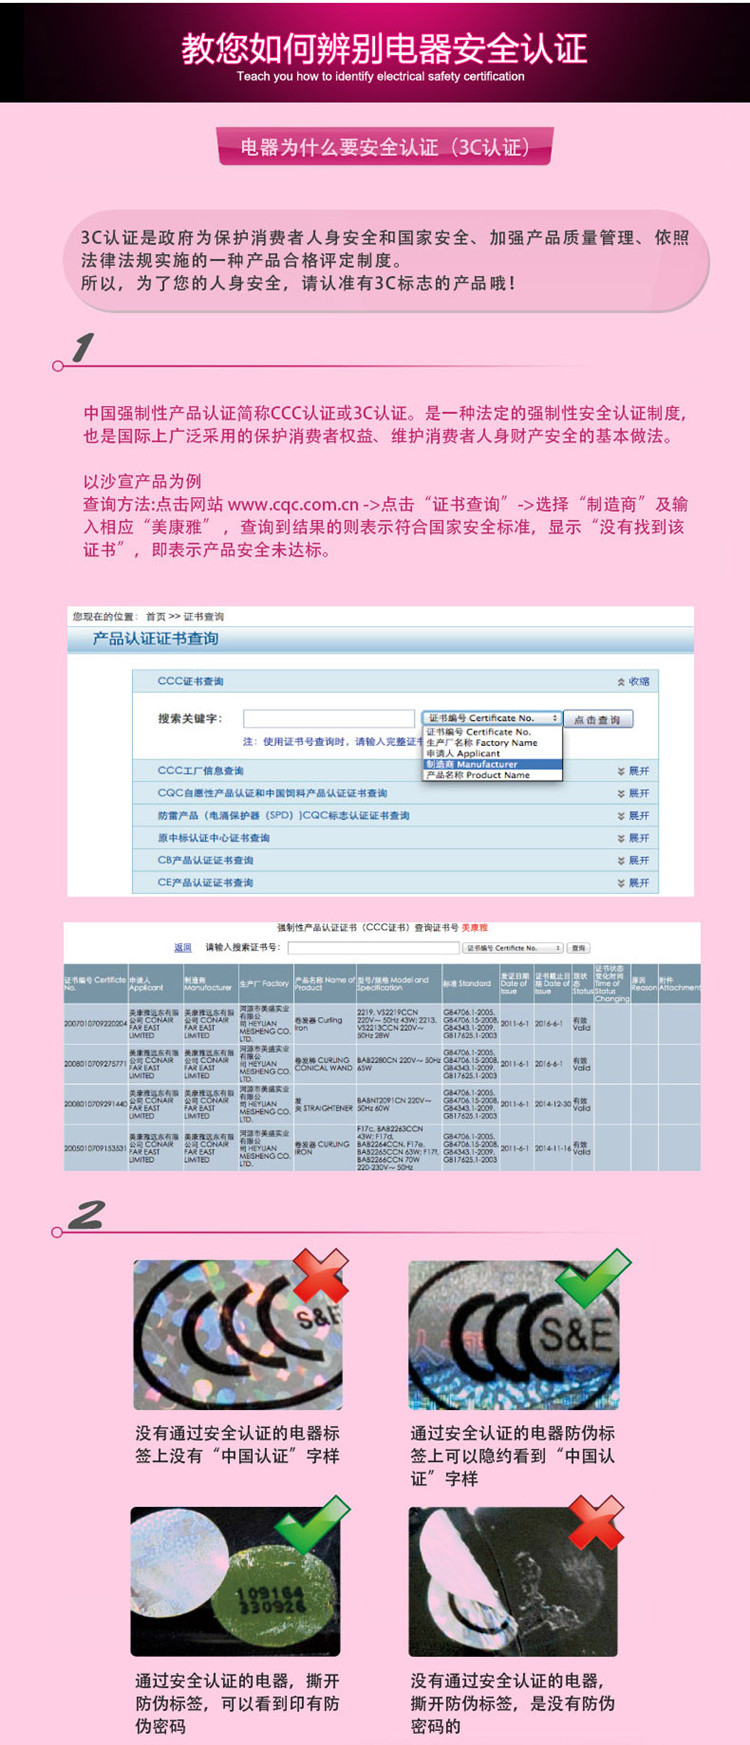Open the 首页 breadcrumb link
Screen dimensions: 750x1745
(155, 617)
